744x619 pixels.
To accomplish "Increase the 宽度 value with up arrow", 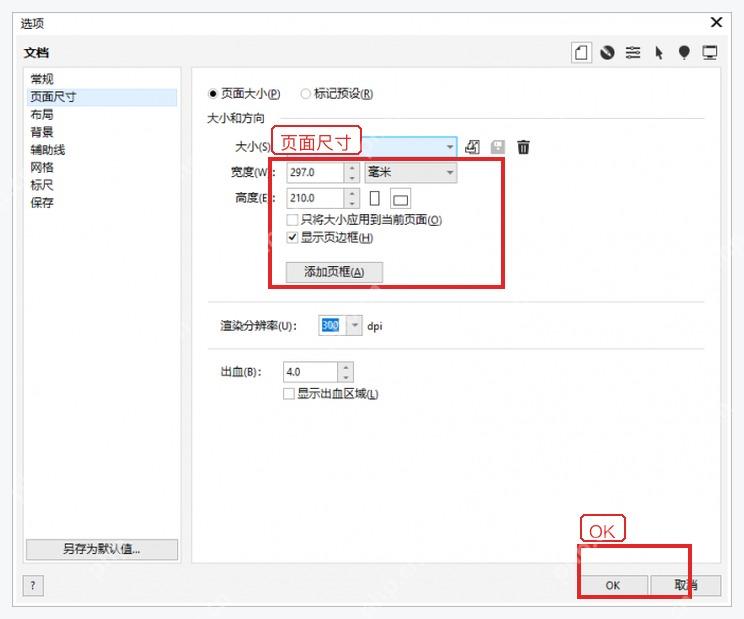I will (352, 167).
